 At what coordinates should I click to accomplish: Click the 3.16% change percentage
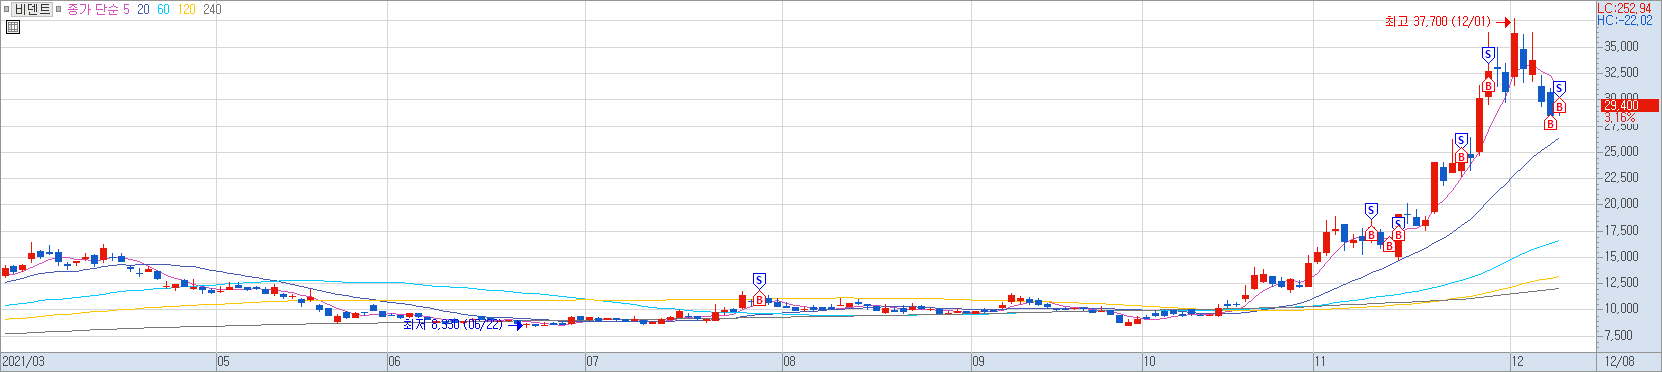1620,117
